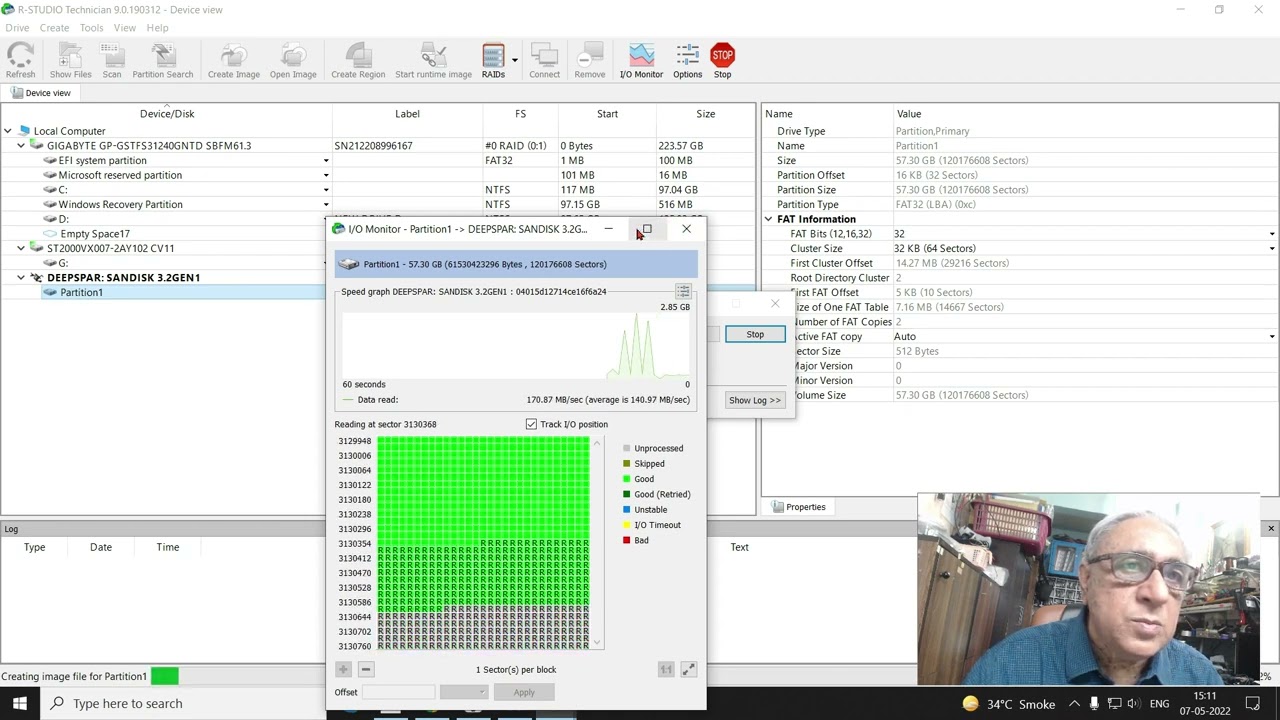The image size is (1280, 720).
Task: Collapse the ST2000VX007 drive node
Action: coord(21,248)
